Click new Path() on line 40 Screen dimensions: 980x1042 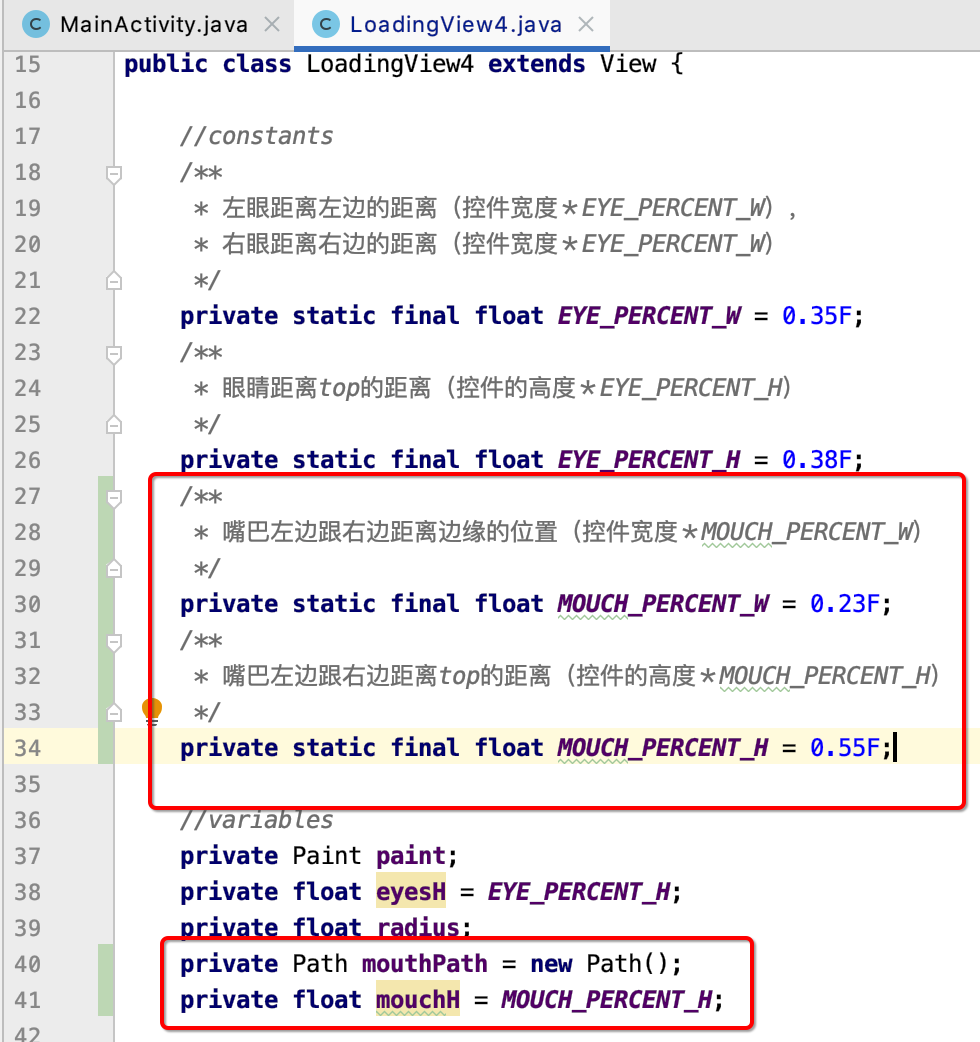[600, 964]
